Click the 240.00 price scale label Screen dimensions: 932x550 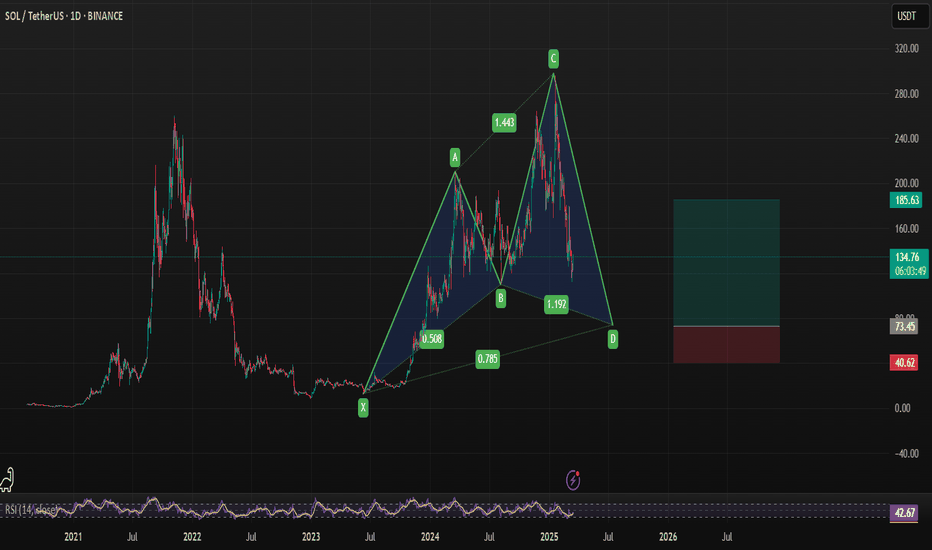coord(906,139)
